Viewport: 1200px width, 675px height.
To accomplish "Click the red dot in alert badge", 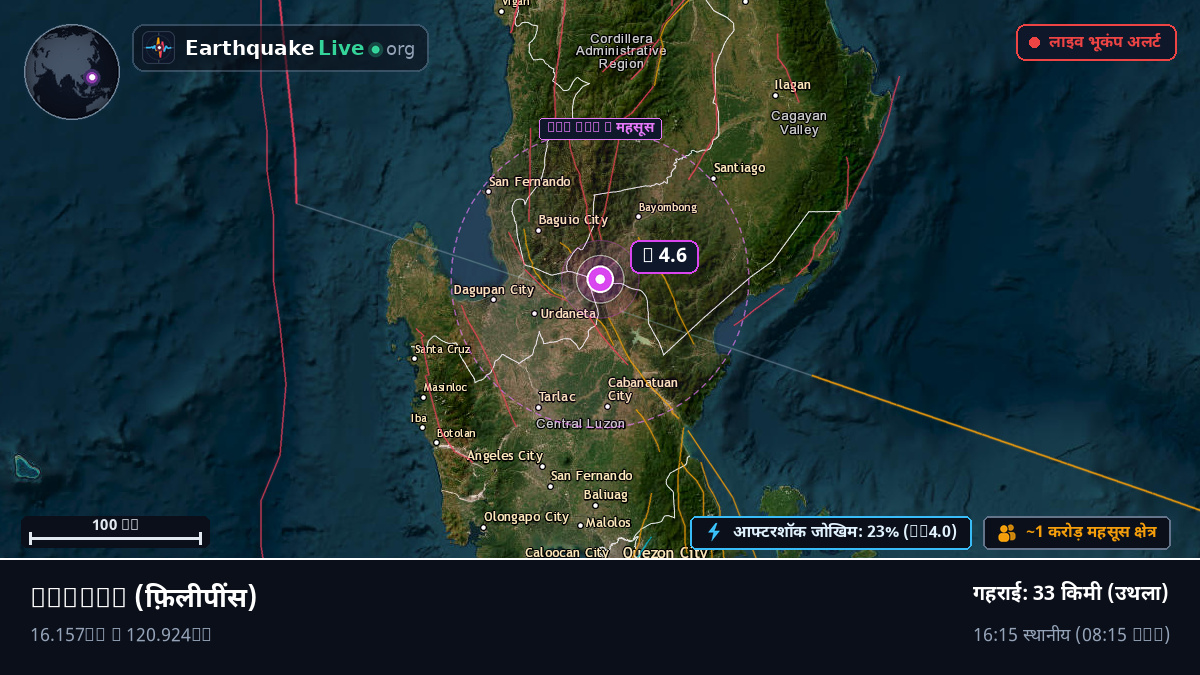I will click(x=1034, y=43).
